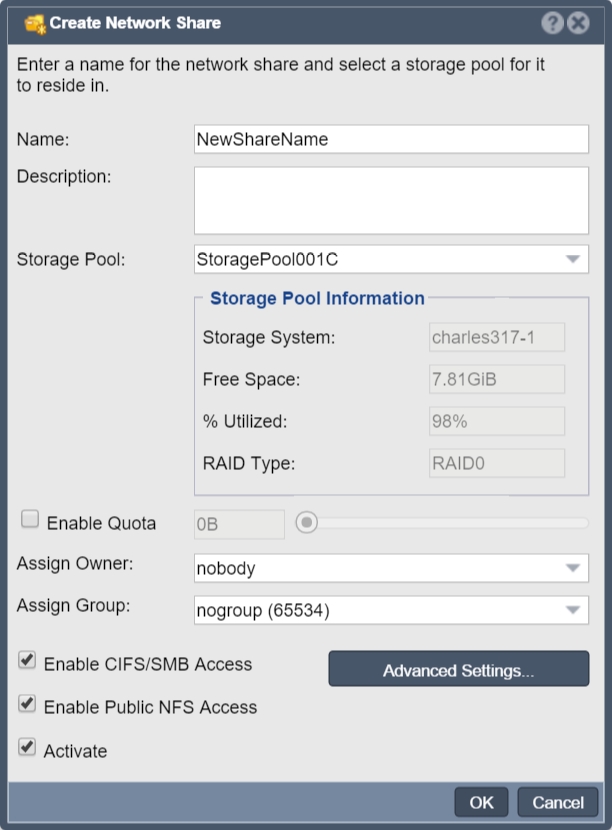
Task: Cancel the share creation dialog
Action: coord(558,802)
